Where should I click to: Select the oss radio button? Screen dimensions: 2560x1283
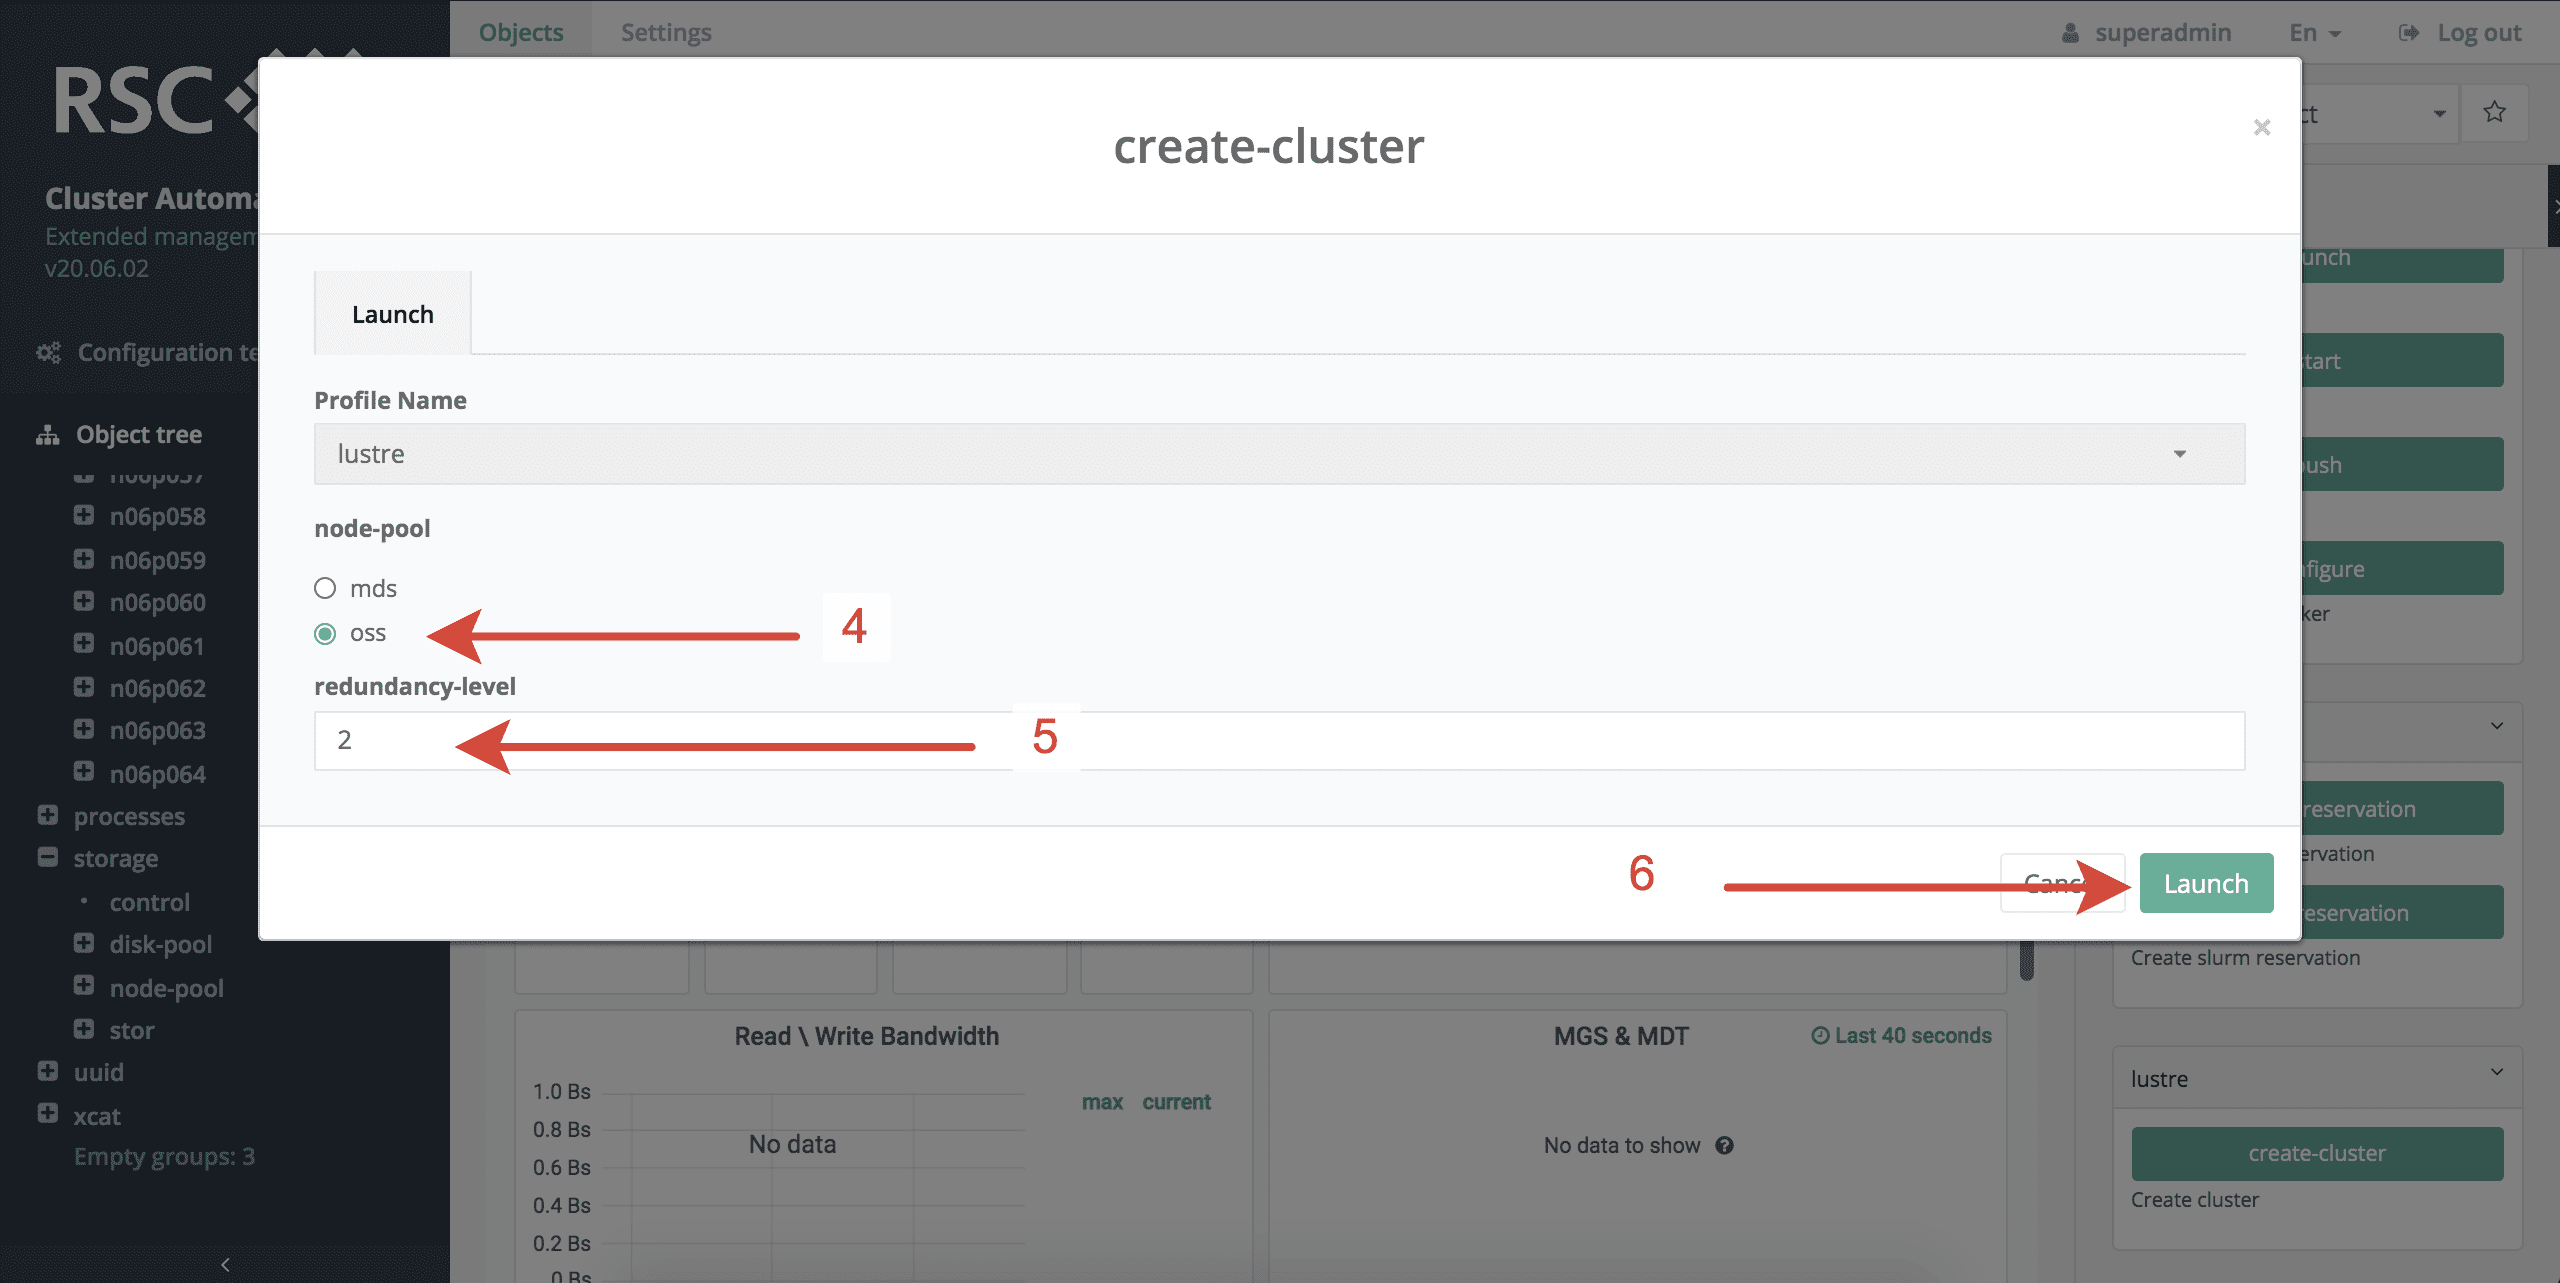click(x=325, y=632)
